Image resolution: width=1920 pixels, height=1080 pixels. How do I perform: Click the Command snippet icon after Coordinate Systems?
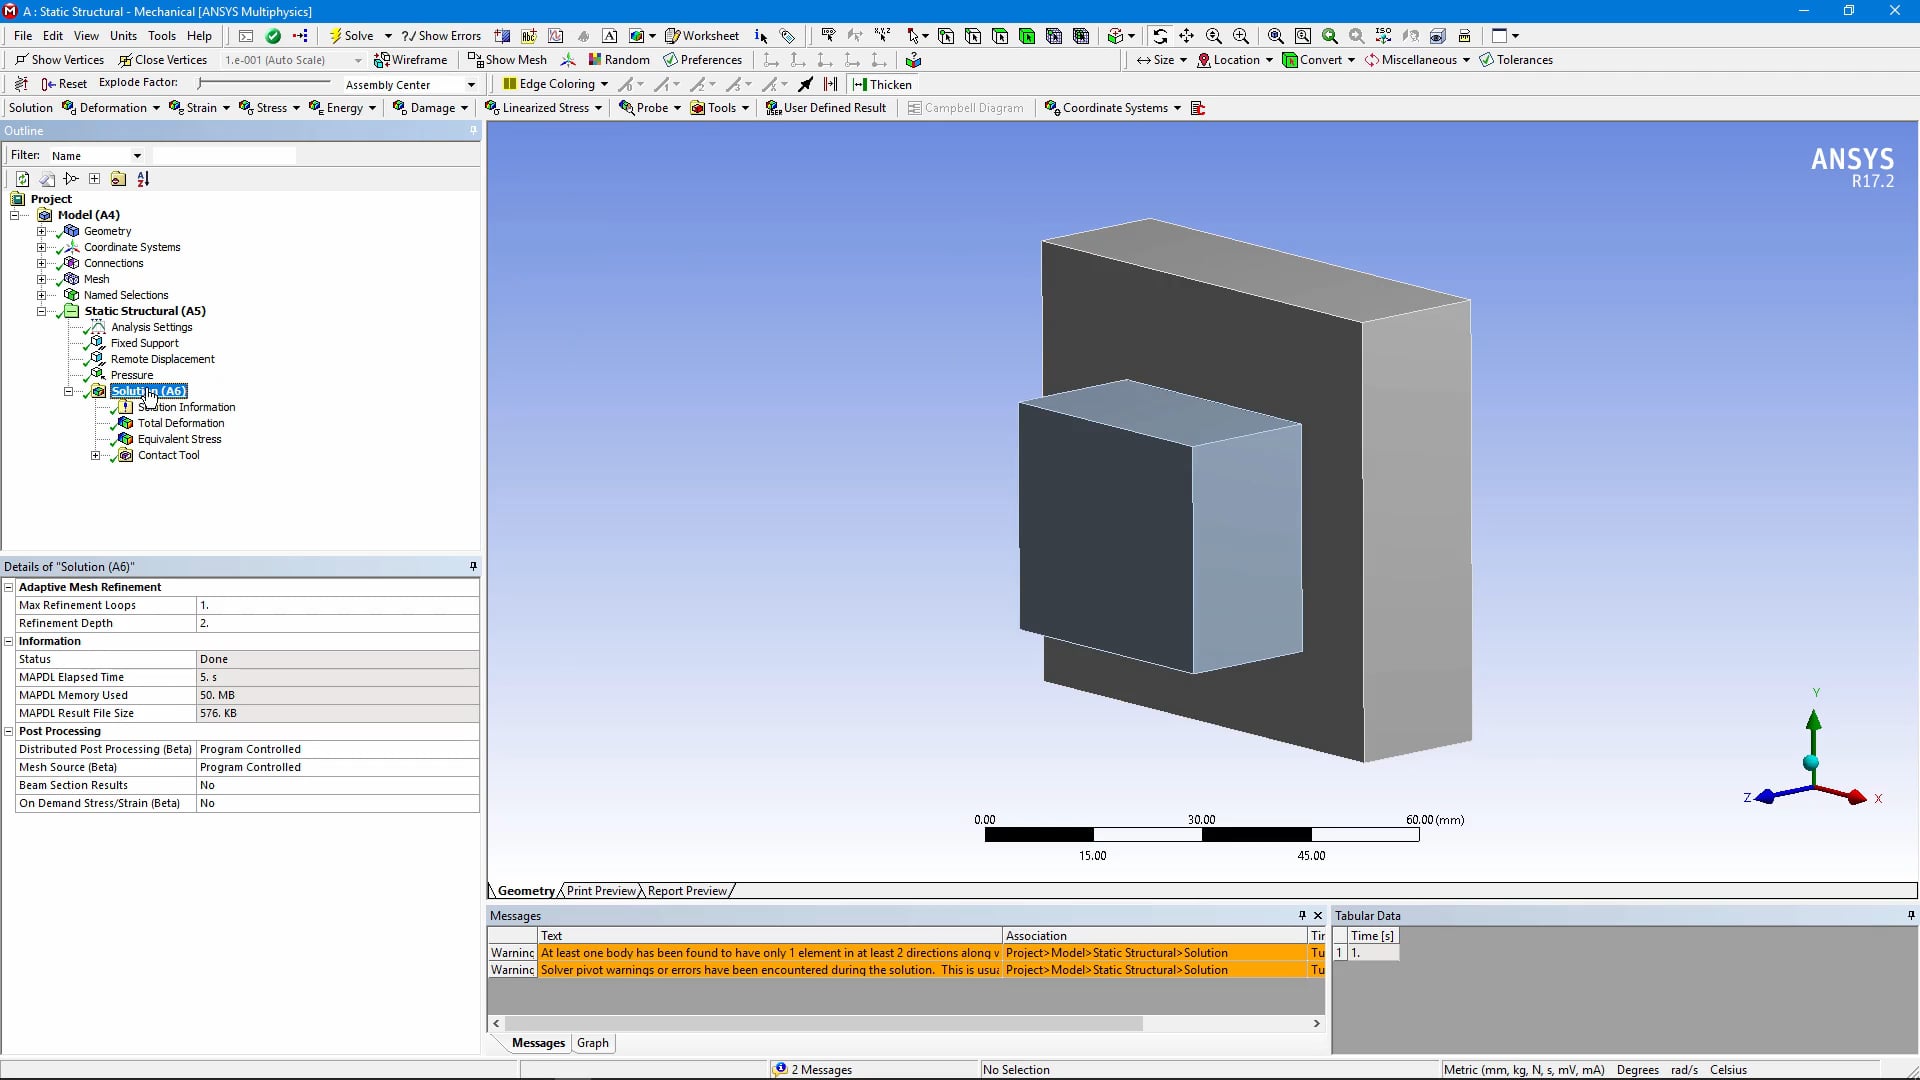tap(1198, 108)
